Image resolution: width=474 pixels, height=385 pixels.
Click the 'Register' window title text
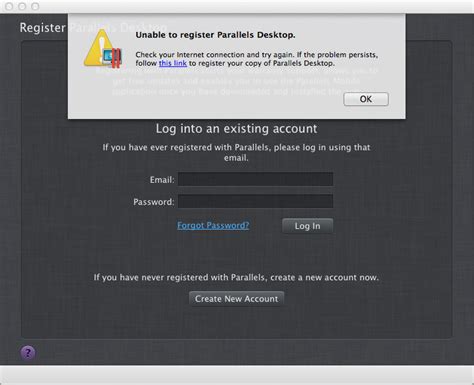(43, 28)
